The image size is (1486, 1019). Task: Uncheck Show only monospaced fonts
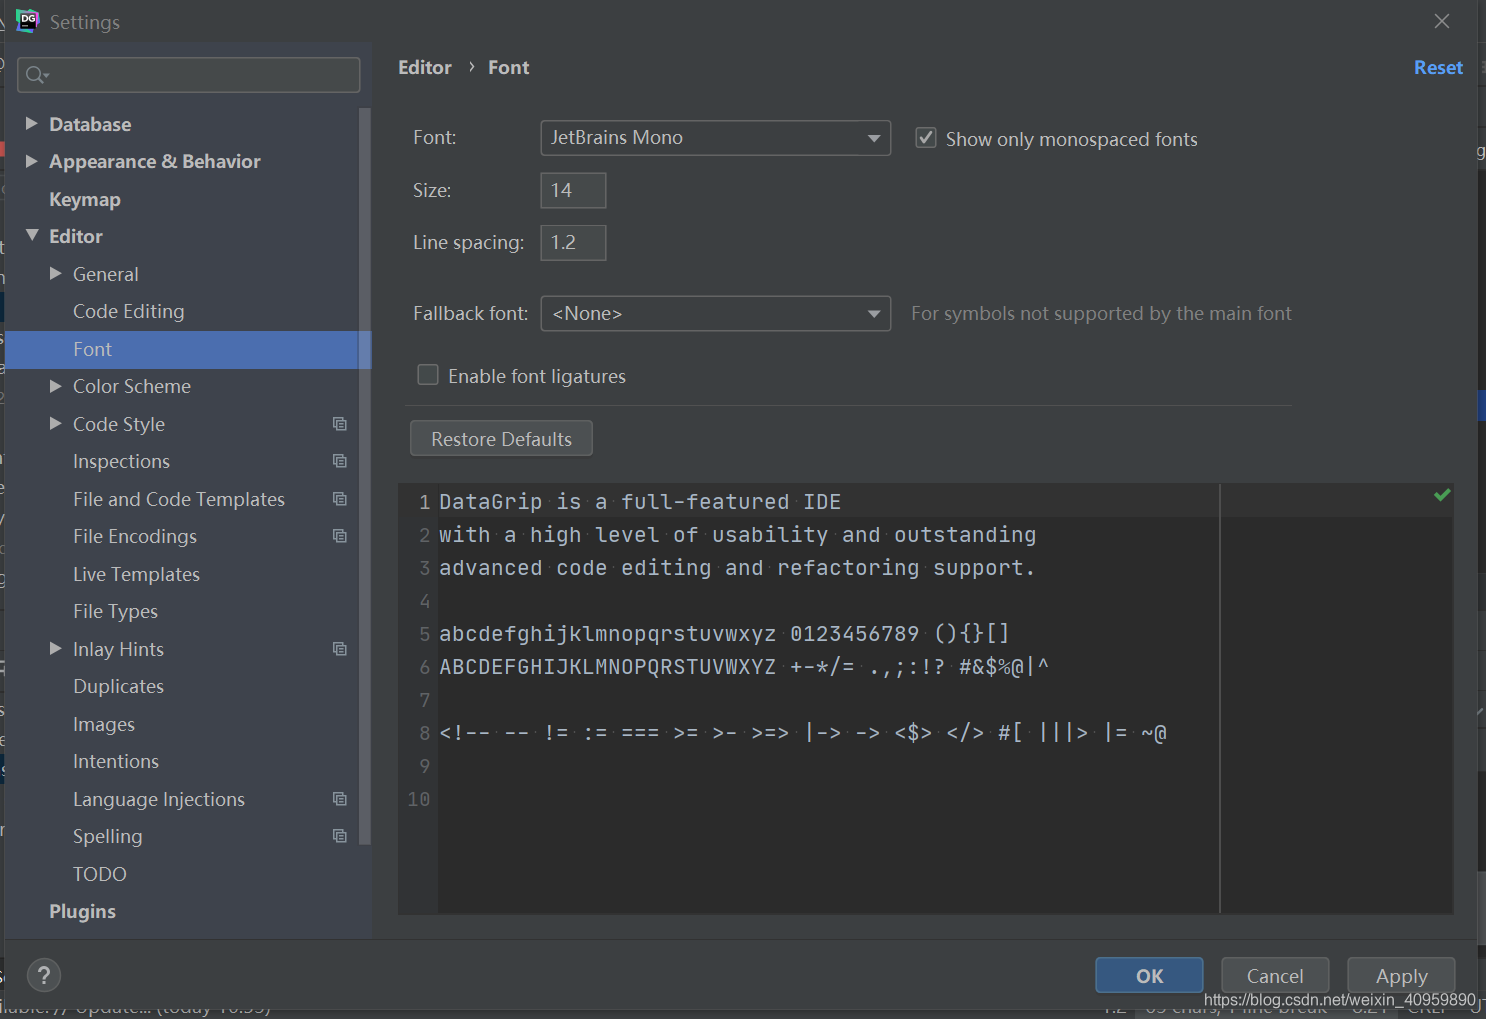pyautogui.click(x=926, y=138)
